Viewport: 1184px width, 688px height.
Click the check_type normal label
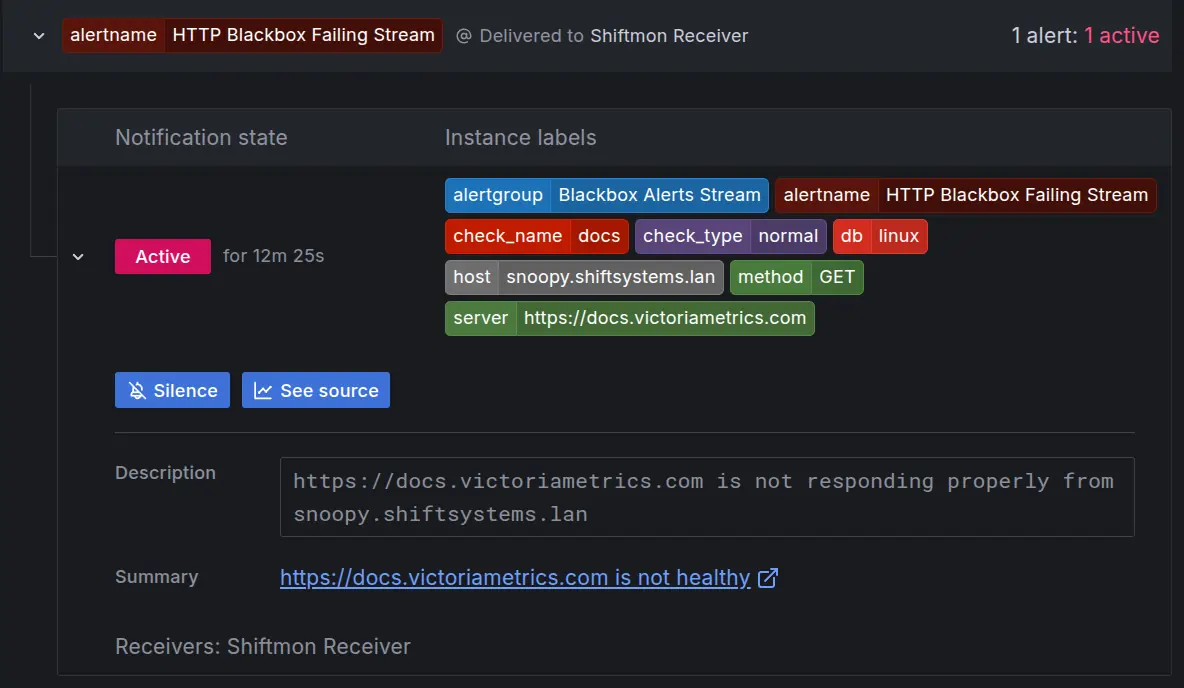coord(730,236)
